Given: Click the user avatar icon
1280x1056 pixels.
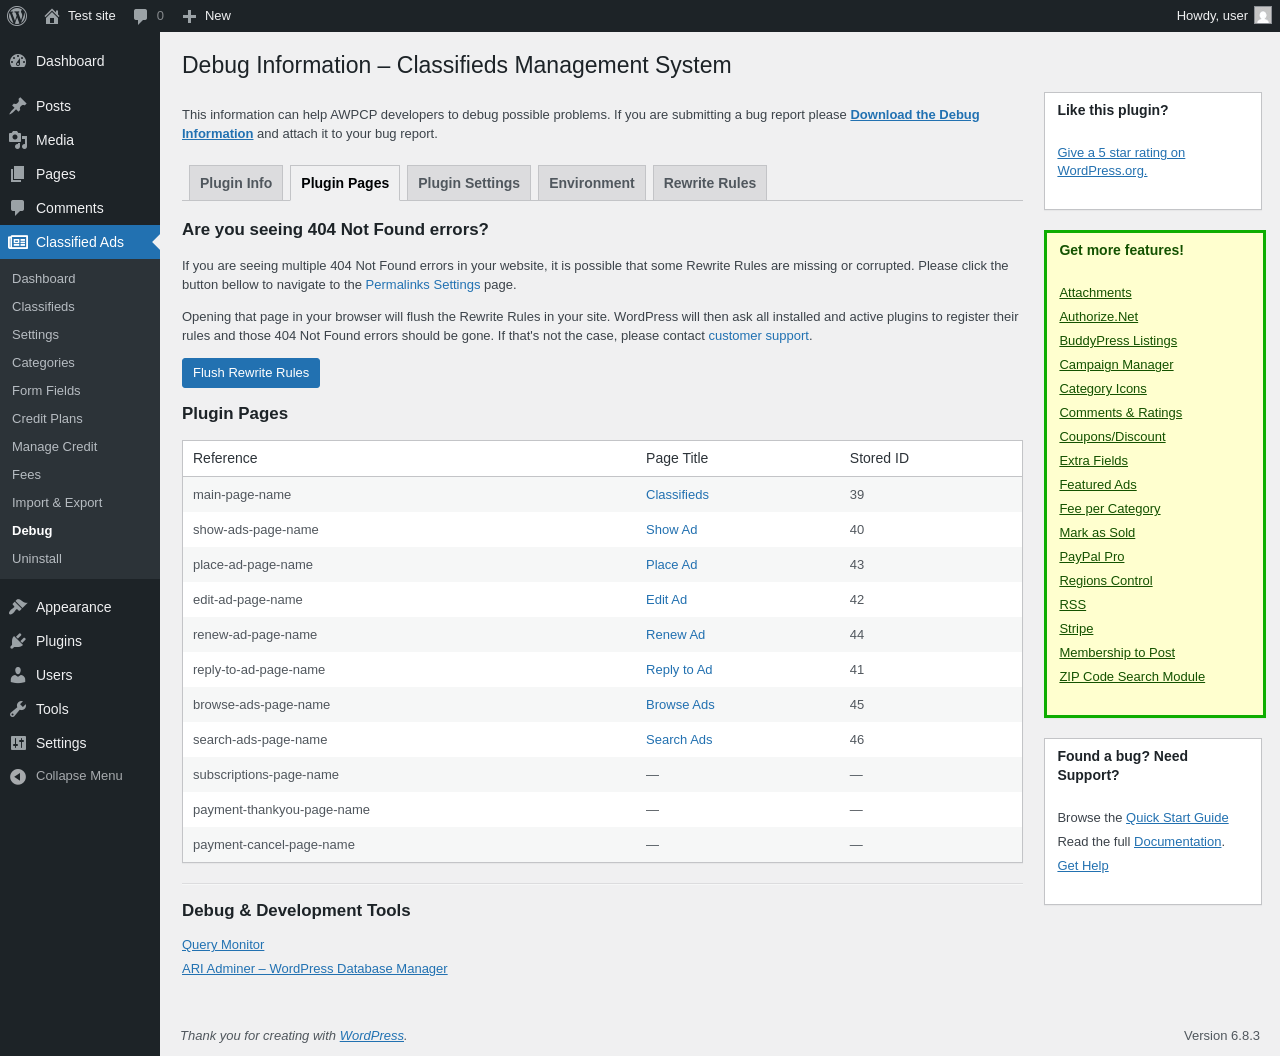Looking at the screenshot, I should click(x=1263, y=16).
